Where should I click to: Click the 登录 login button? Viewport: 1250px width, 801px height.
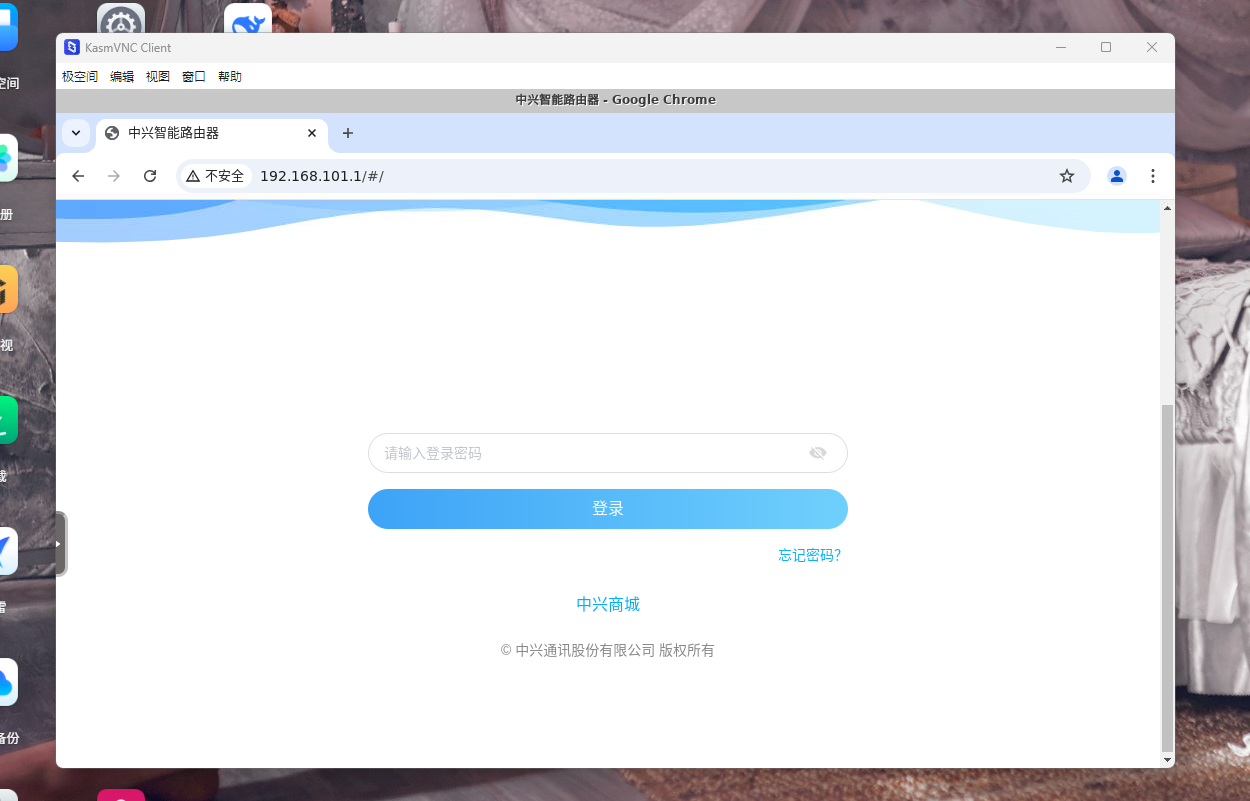608,509
